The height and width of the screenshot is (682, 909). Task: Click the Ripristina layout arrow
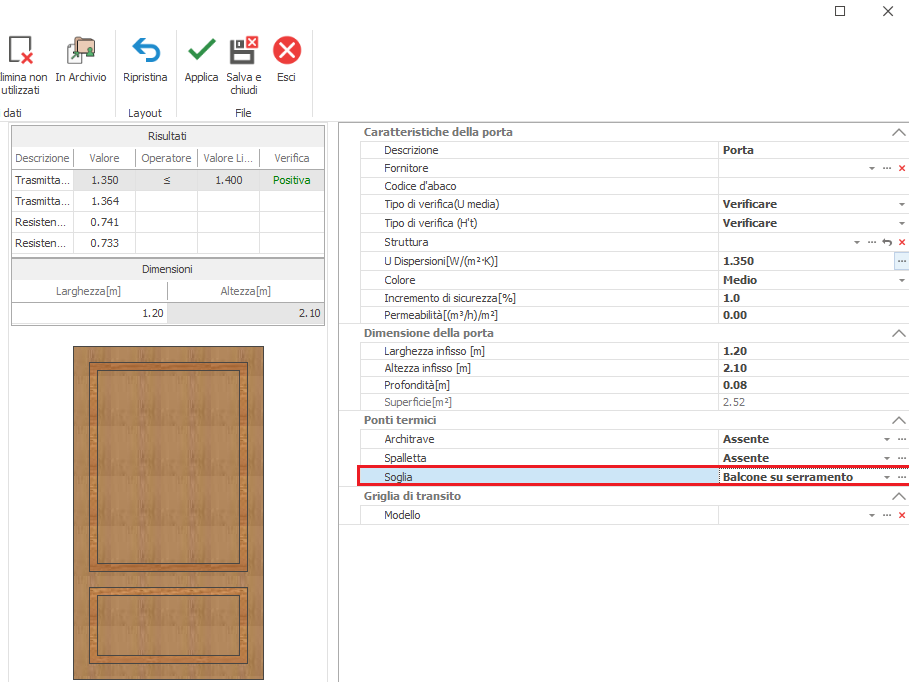145,50
